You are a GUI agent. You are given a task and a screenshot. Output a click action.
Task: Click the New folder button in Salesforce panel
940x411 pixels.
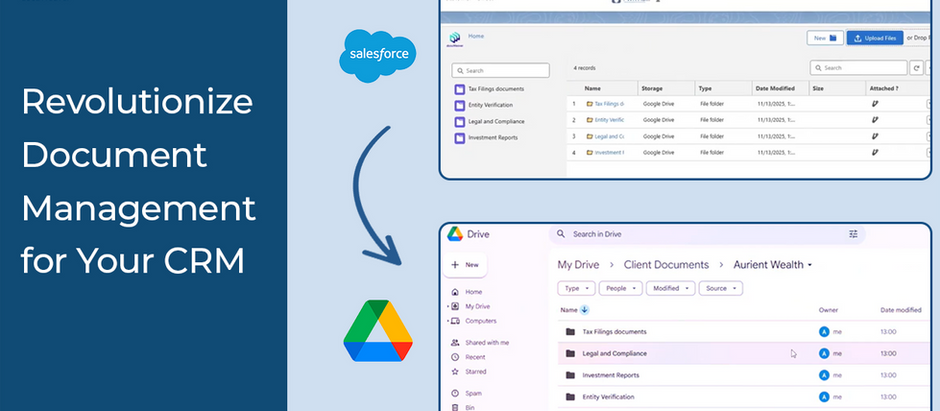[x=825, y=38]
